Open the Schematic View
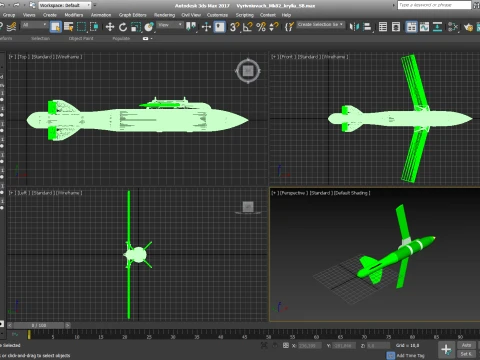 (437, 27)
